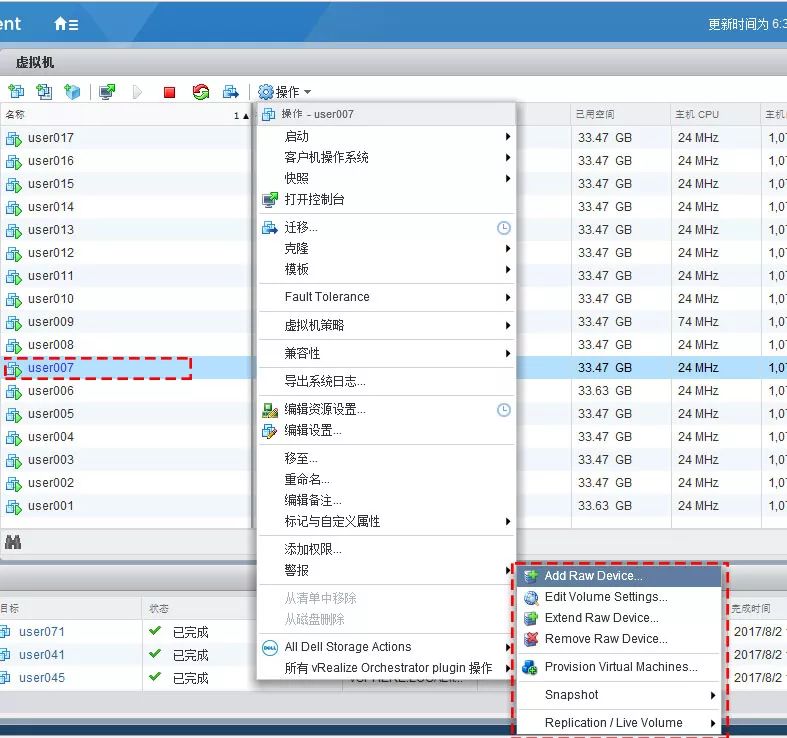Click the 编辑资源设置 icon in menu

click(270, 410)
